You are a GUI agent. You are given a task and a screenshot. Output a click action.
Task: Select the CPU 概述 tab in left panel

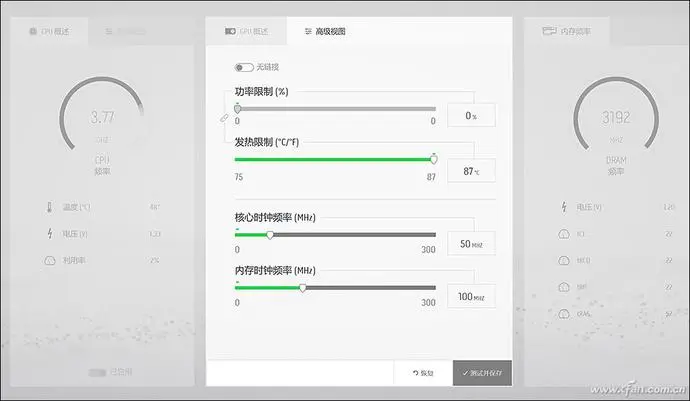pos(49,31)
